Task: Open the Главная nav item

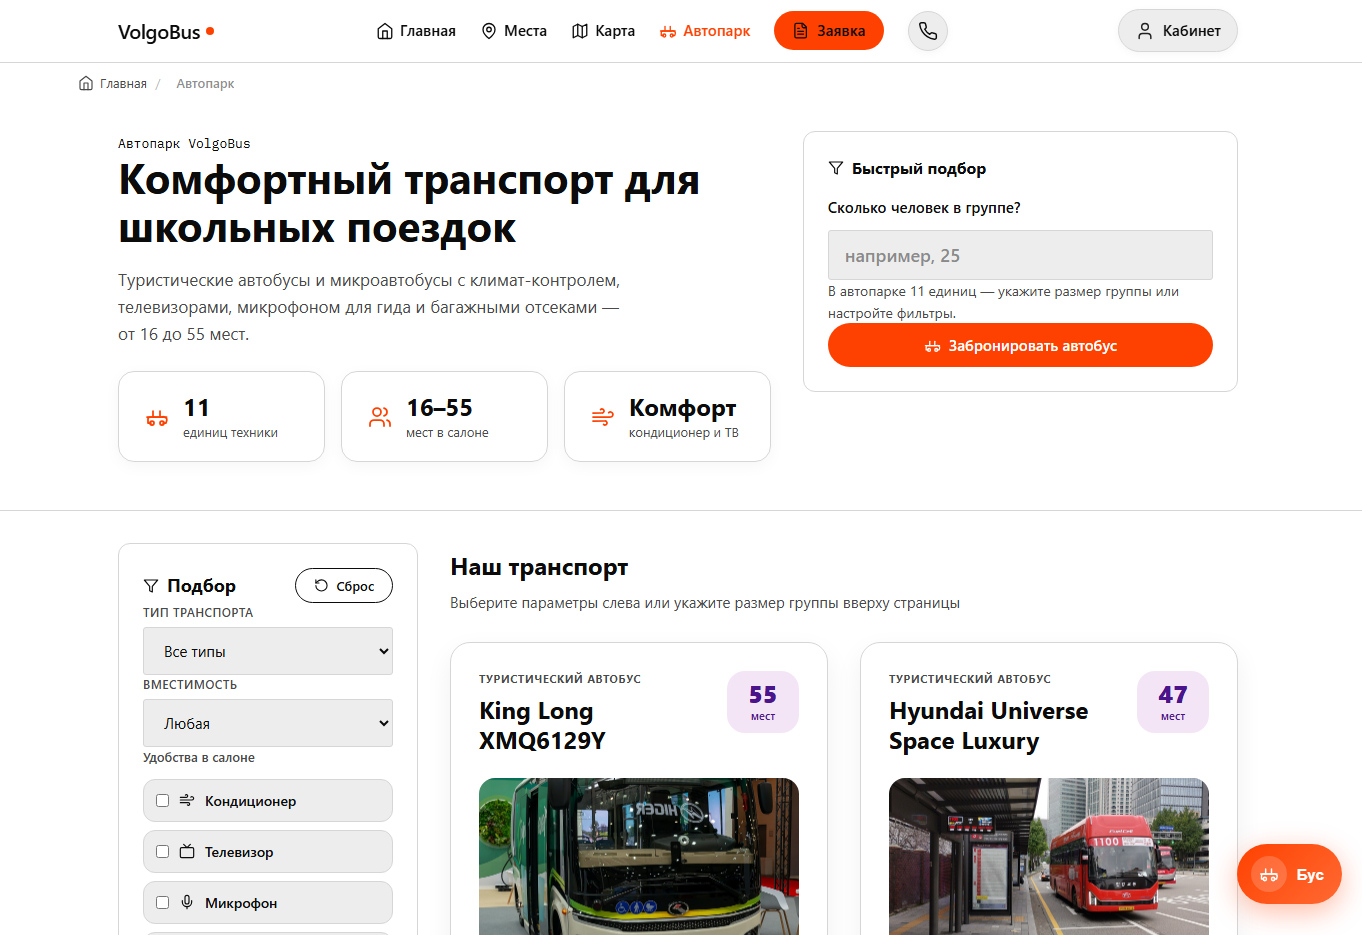Action: (x=416, y=31)
